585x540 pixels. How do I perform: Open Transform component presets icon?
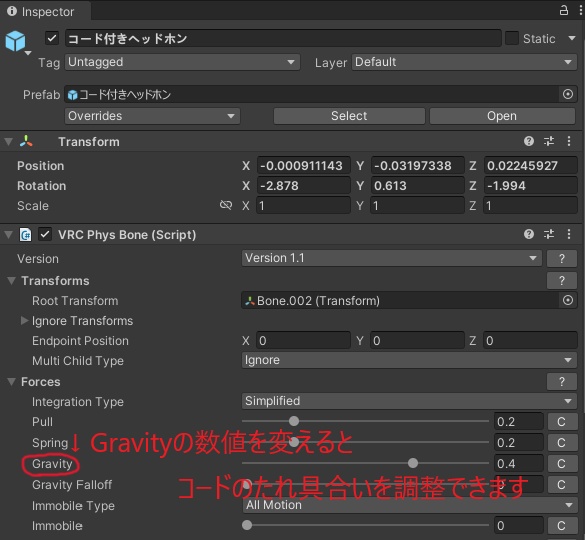coord(549,141)
